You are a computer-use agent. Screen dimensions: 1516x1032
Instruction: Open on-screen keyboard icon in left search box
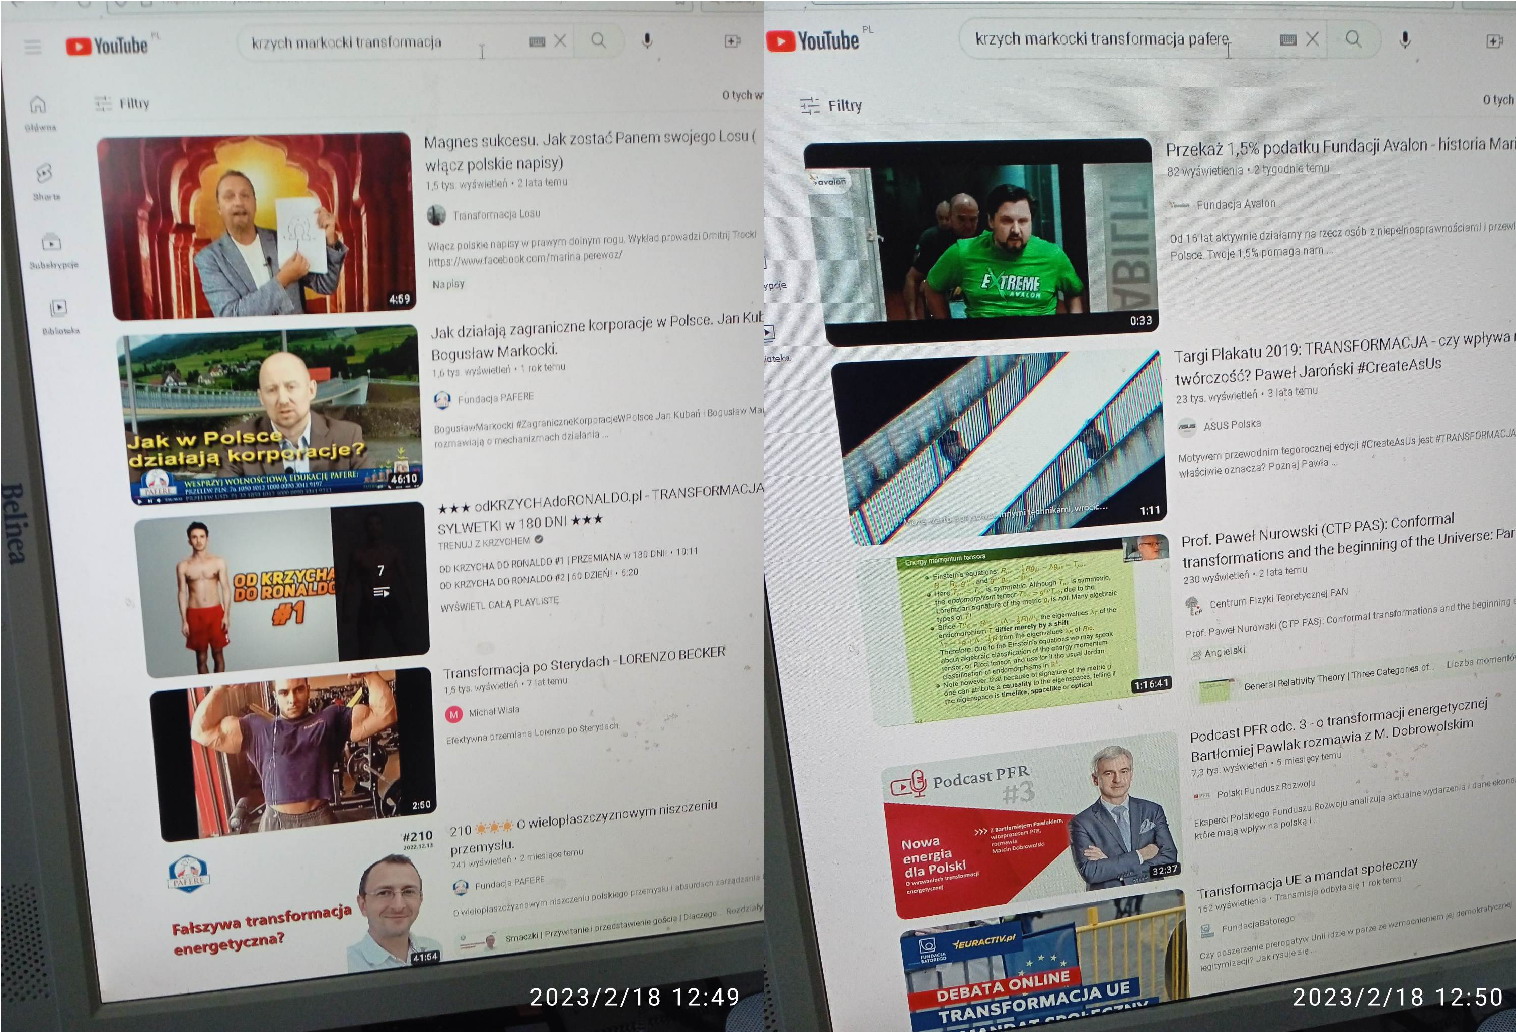coord(537,41)
